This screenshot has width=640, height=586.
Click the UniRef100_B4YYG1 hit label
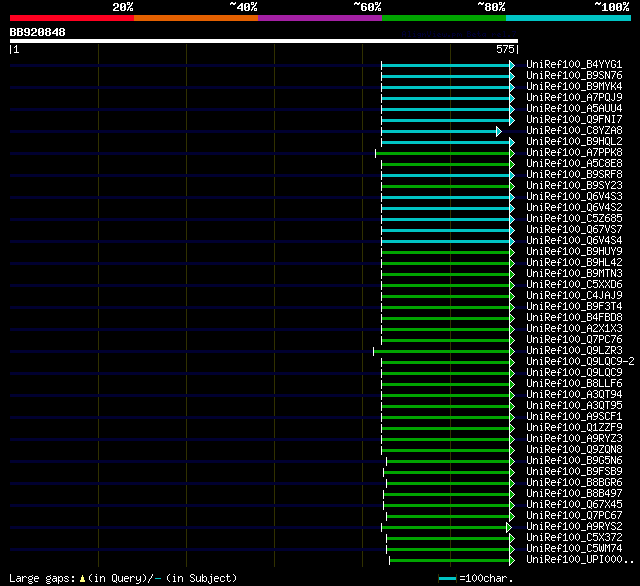pyautogui.click(x=574, y=64)
